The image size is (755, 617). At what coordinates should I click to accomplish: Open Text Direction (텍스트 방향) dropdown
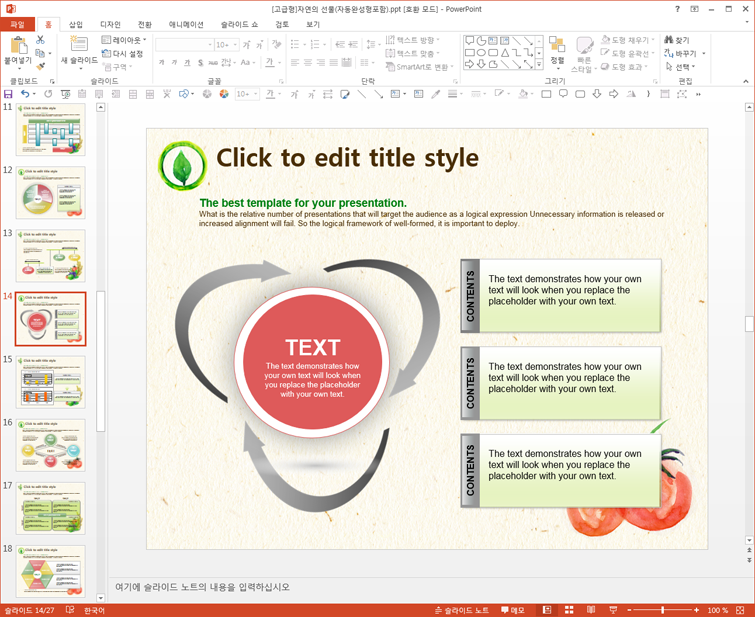(x=413, y=40)
